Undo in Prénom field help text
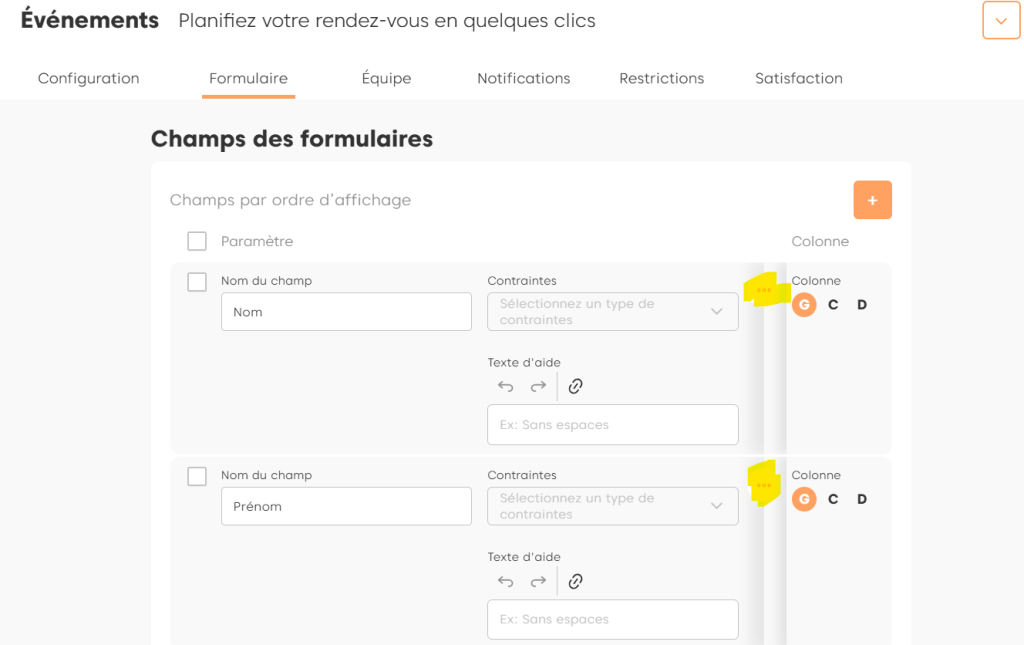Viewport: 1024px width, 645px height. tap(506, 581)
